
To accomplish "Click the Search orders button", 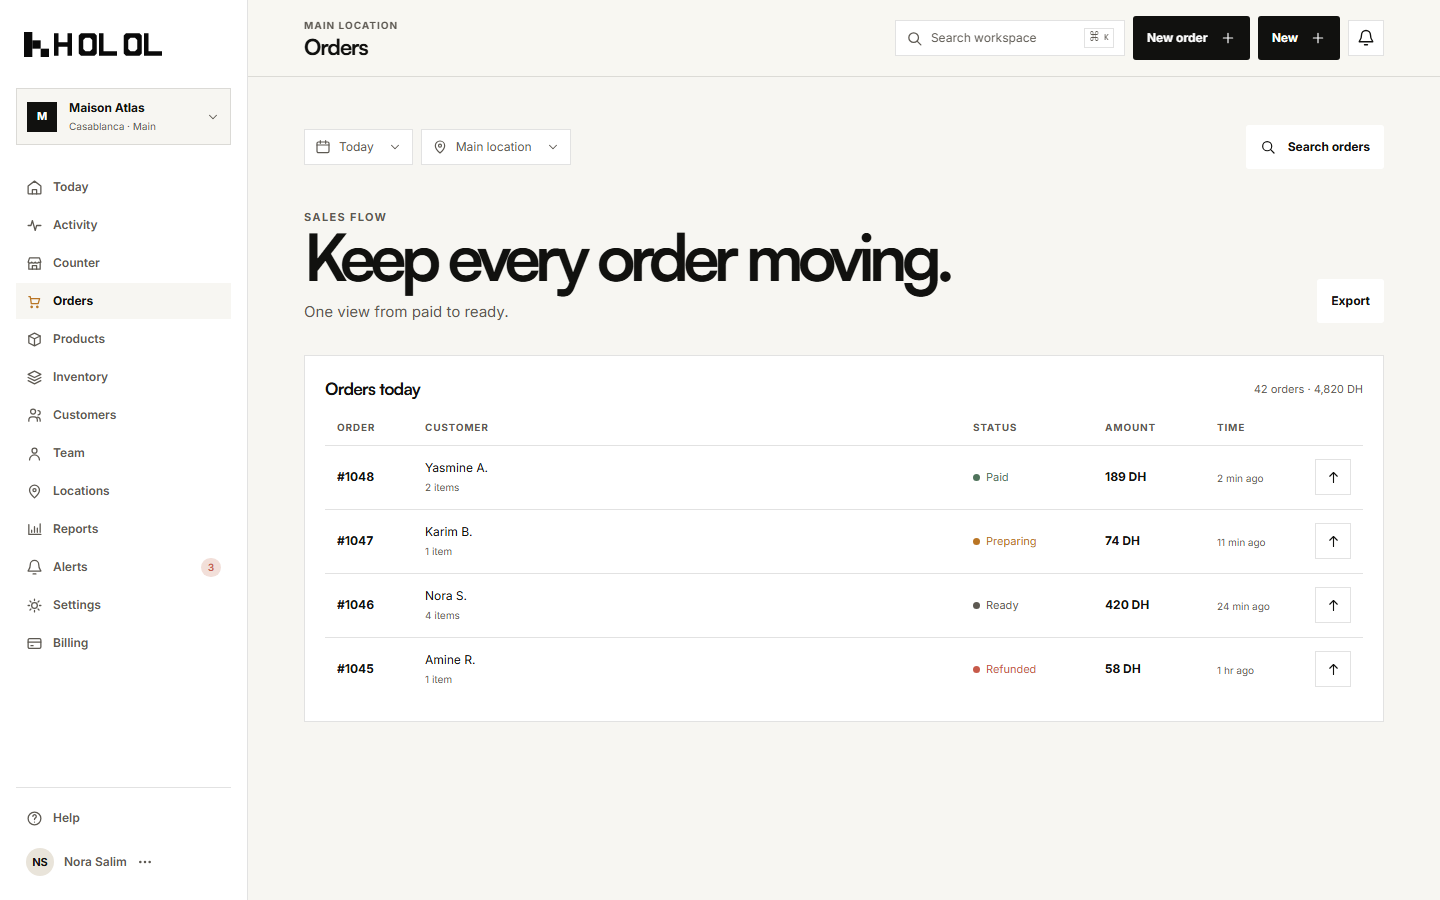I will (x=1315, y=147).
